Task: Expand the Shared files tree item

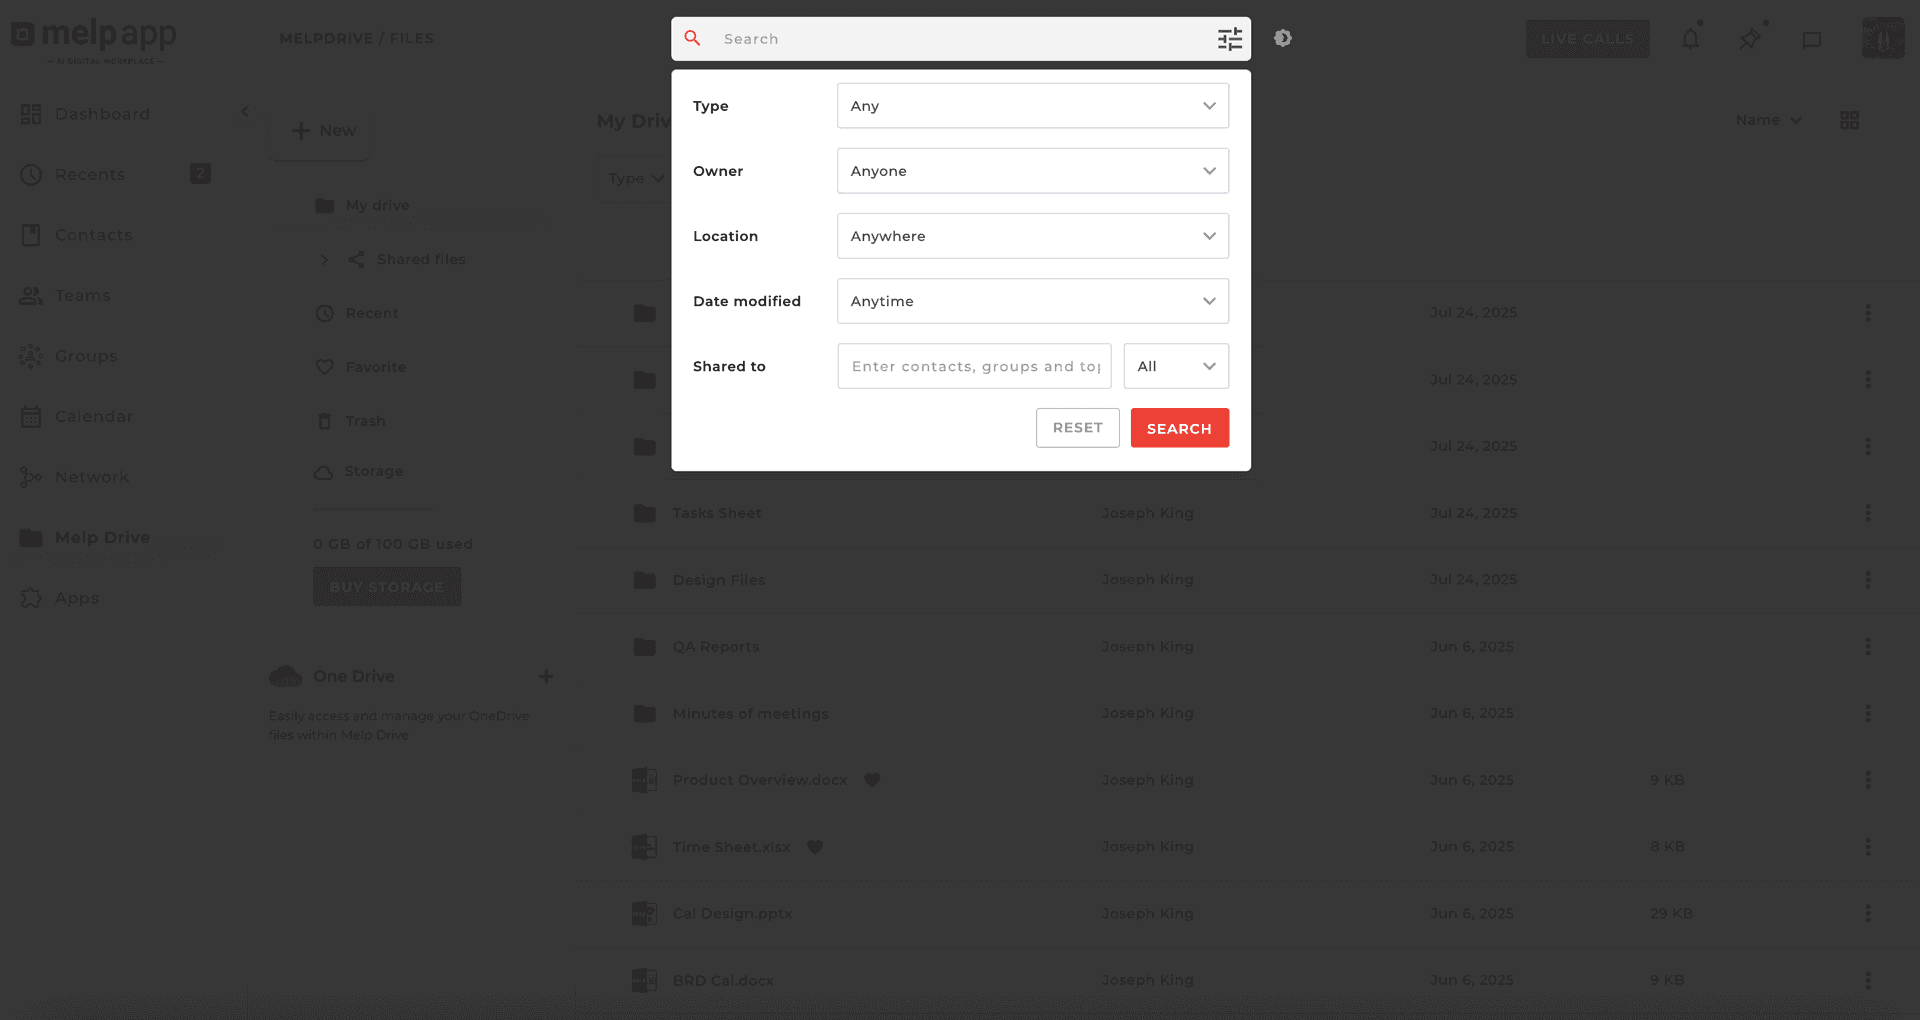Action: point(324,259)
